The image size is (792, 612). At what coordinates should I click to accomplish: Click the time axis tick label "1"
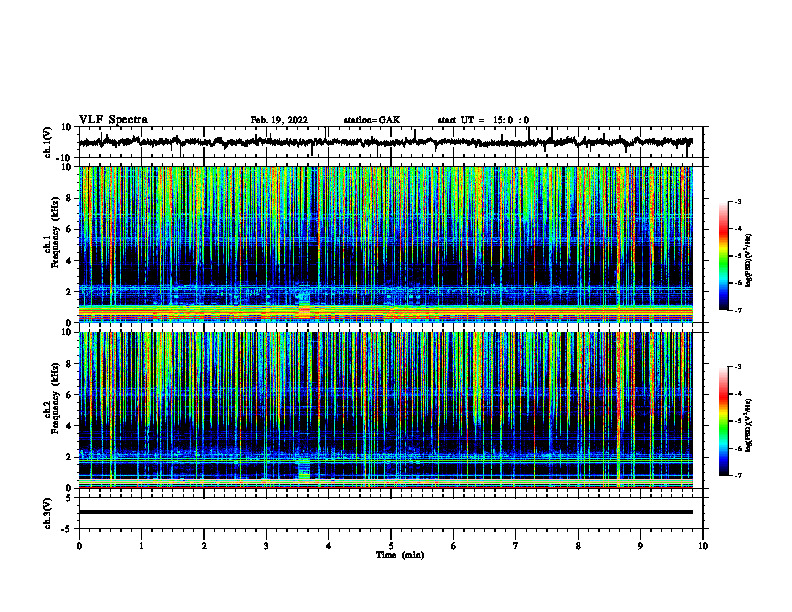pyautogui.click(x=141, y=546)
